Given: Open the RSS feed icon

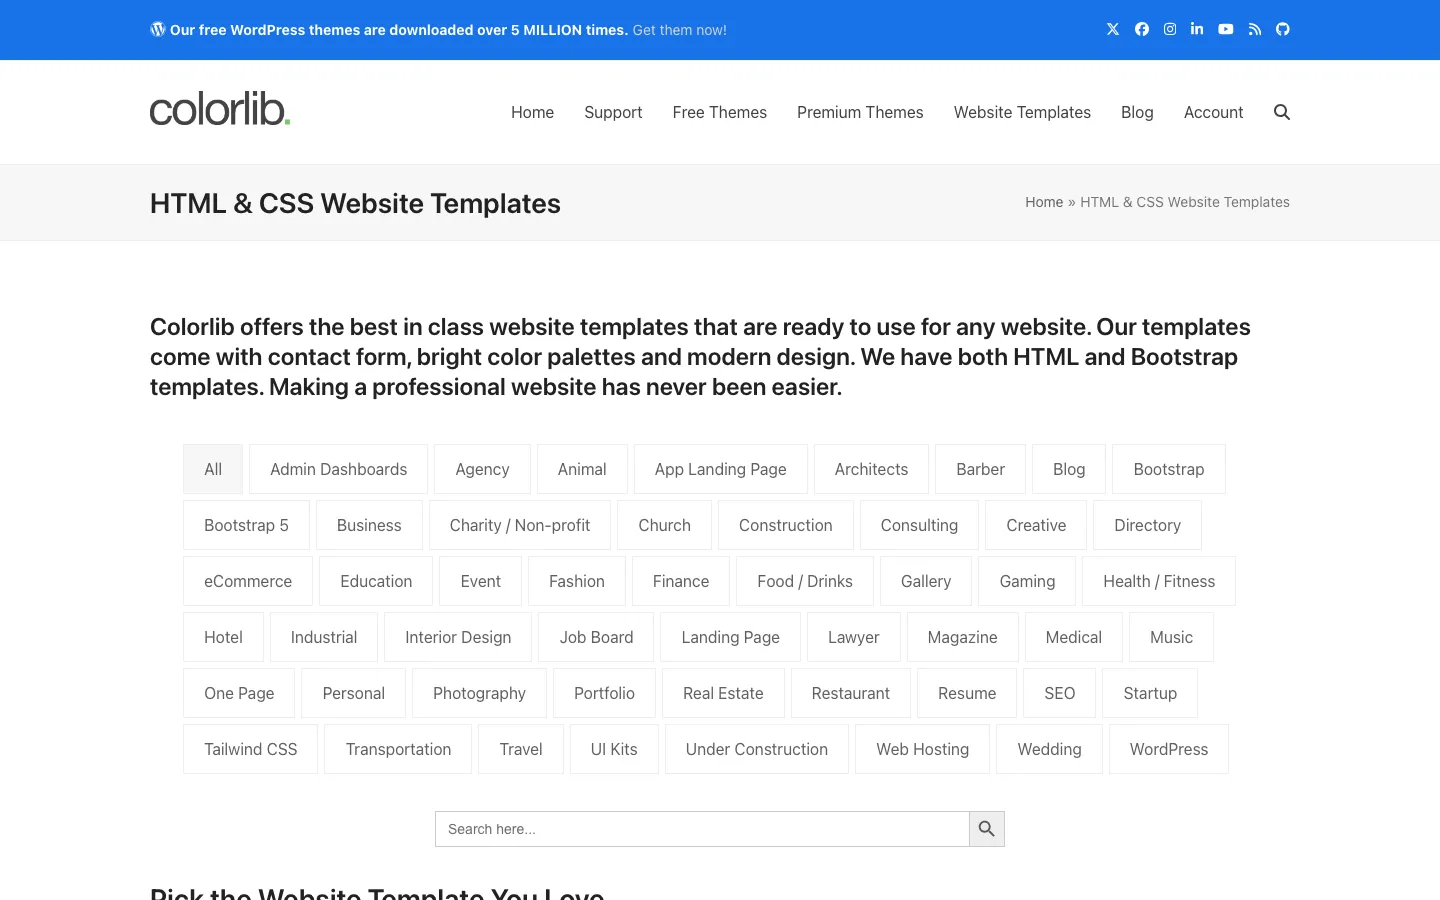Looking at the screenshot, I should (x=1255, y=29).
